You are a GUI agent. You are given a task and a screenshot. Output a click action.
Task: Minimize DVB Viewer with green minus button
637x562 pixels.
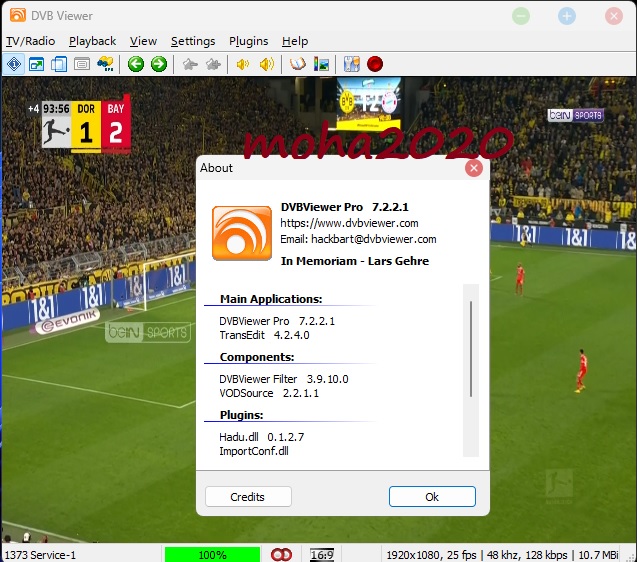tap(521, 16)
